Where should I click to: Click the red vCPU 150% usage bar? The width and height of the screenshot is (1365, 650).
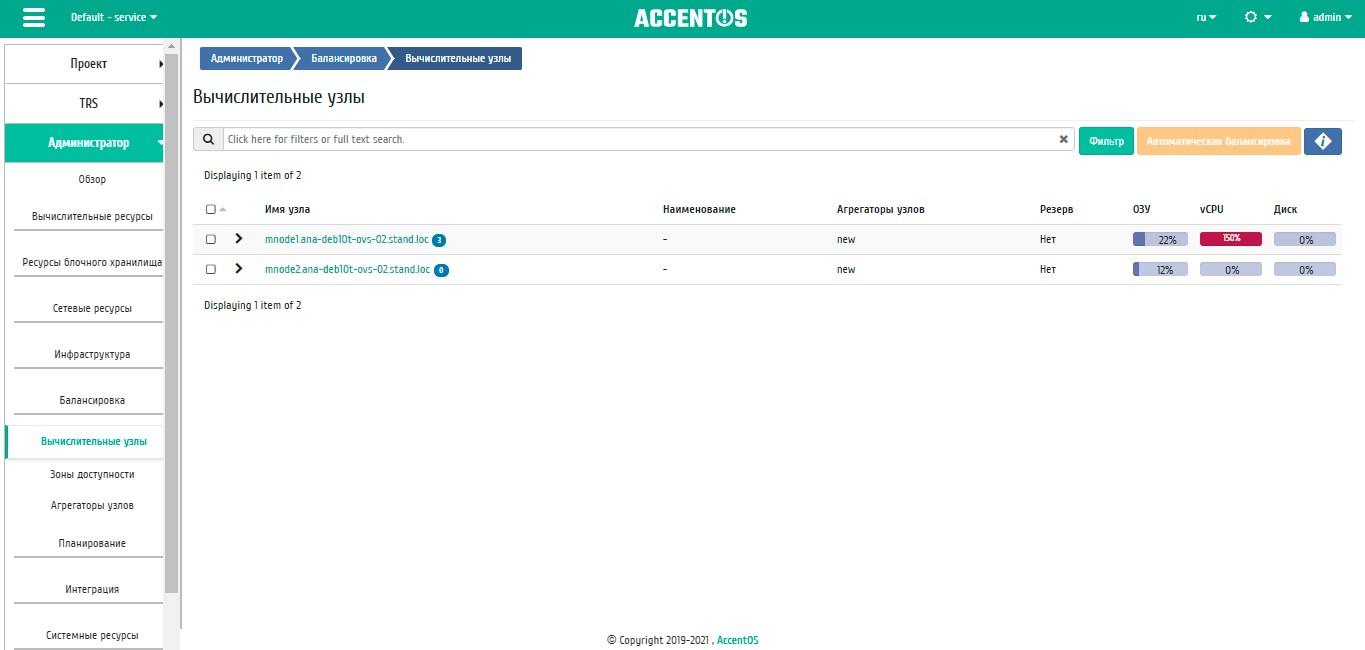[x=1230, y=239]
